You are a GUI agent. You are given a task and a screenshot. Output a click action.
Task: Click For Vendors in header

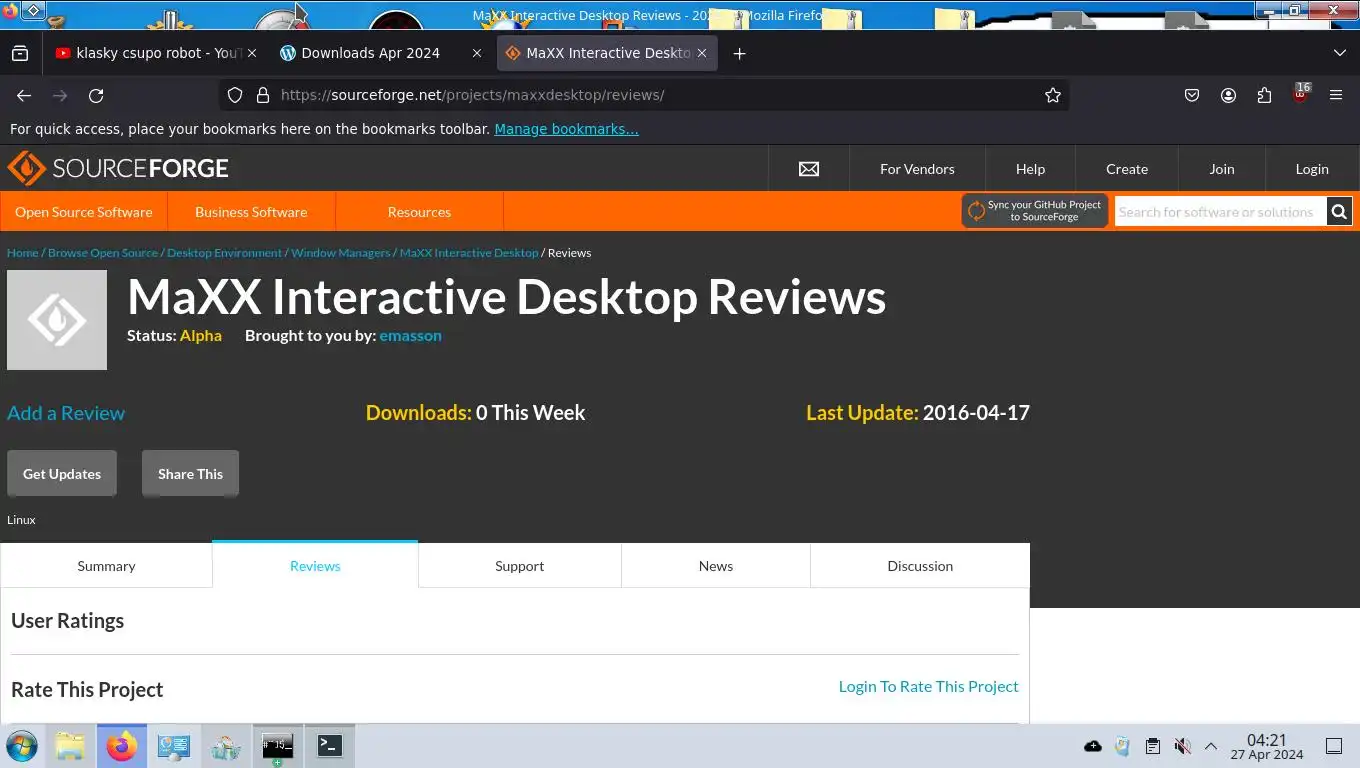917,169
